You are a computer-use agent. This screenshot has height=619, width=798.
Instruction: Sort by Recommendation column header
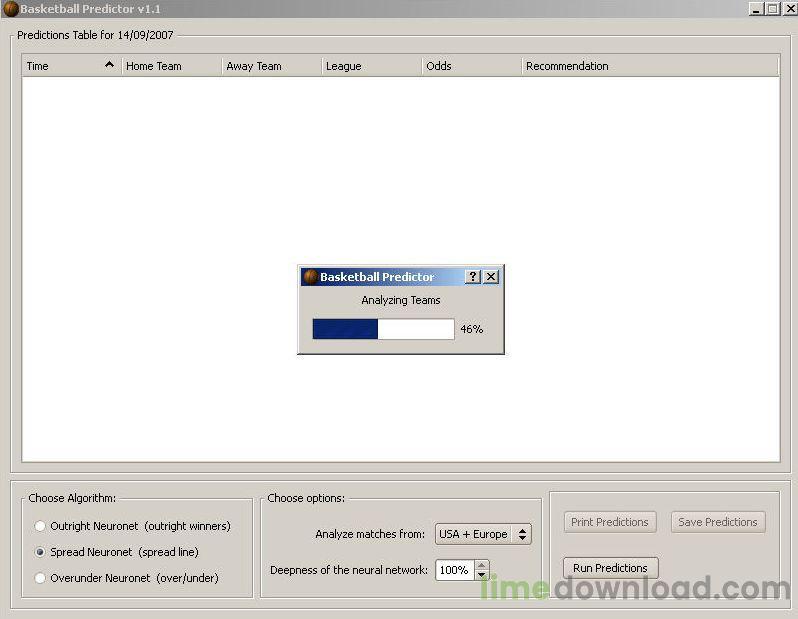click(650, 66)
